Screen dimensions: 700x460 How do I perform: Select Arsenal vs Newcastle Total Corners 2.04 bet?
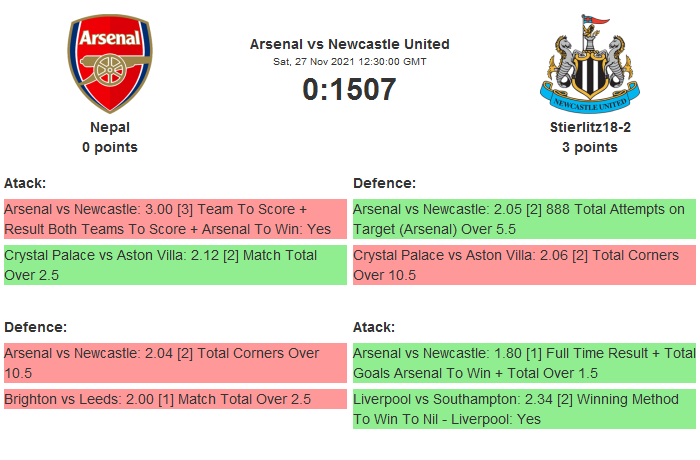(x=175, y=363)
